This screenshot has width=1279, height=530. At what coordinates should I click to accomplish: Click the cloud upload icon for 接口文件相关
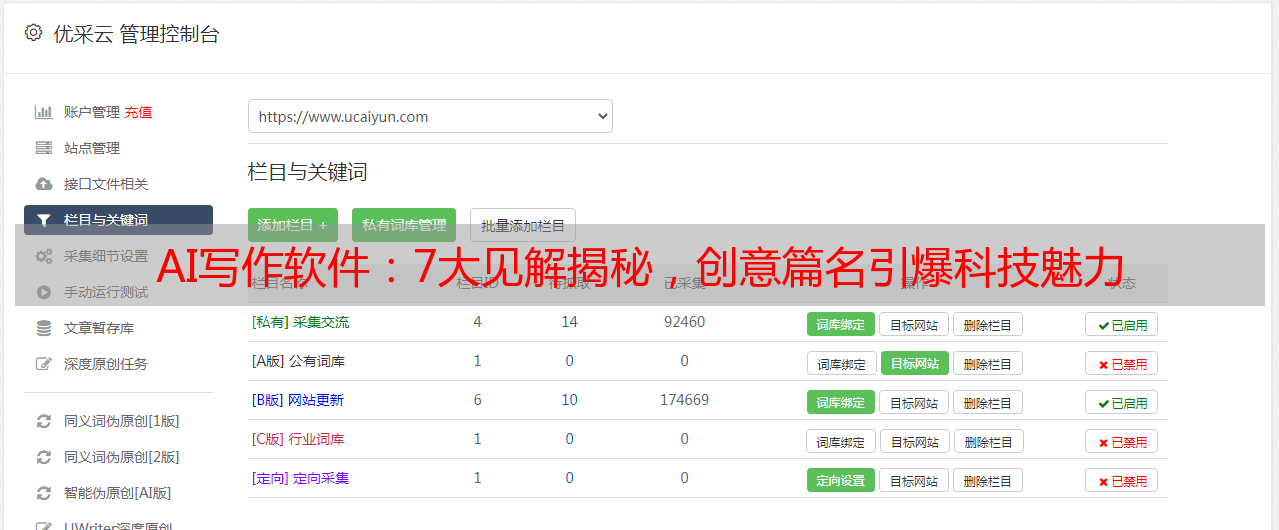[x=43, y=184]
